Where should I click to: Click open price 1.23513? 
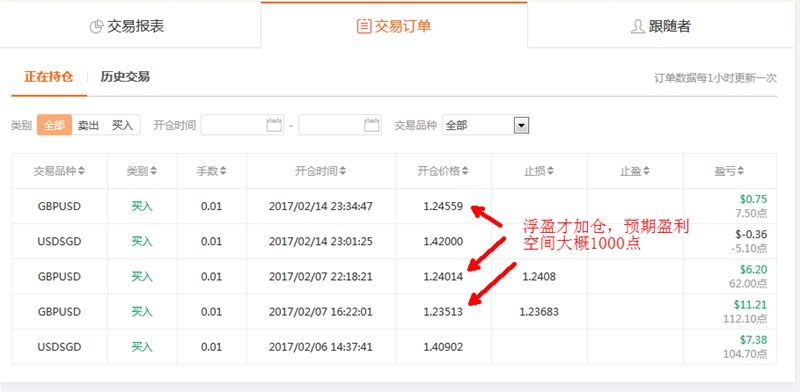[x=443, y=312]
